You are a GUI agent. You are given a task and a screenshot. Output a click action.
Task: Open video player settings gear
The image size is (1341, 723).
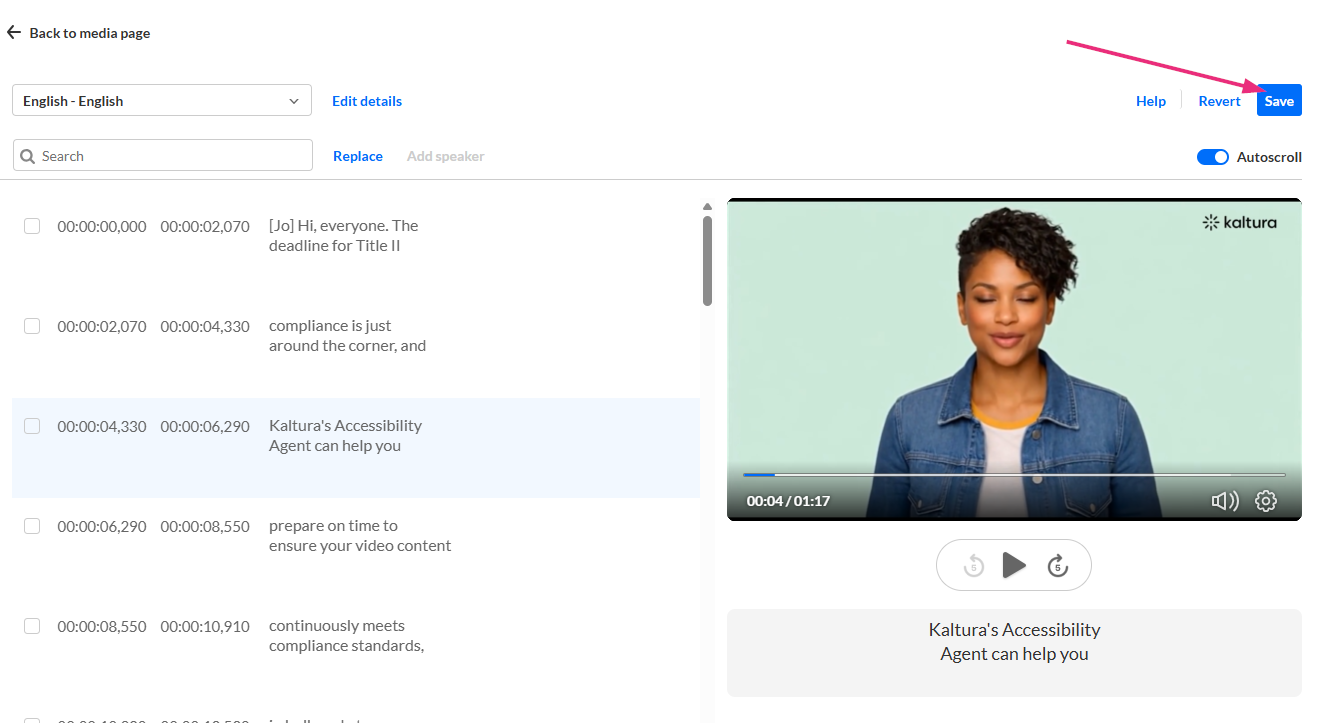coord(1266,501)
